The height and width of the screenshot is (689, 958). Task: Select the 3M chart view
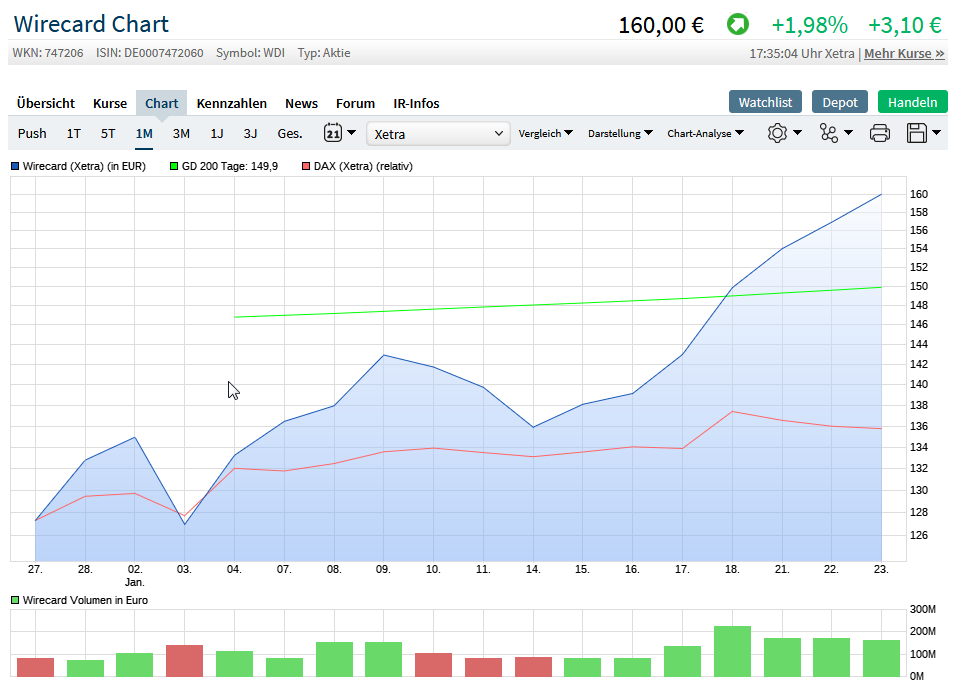(181, 132)
